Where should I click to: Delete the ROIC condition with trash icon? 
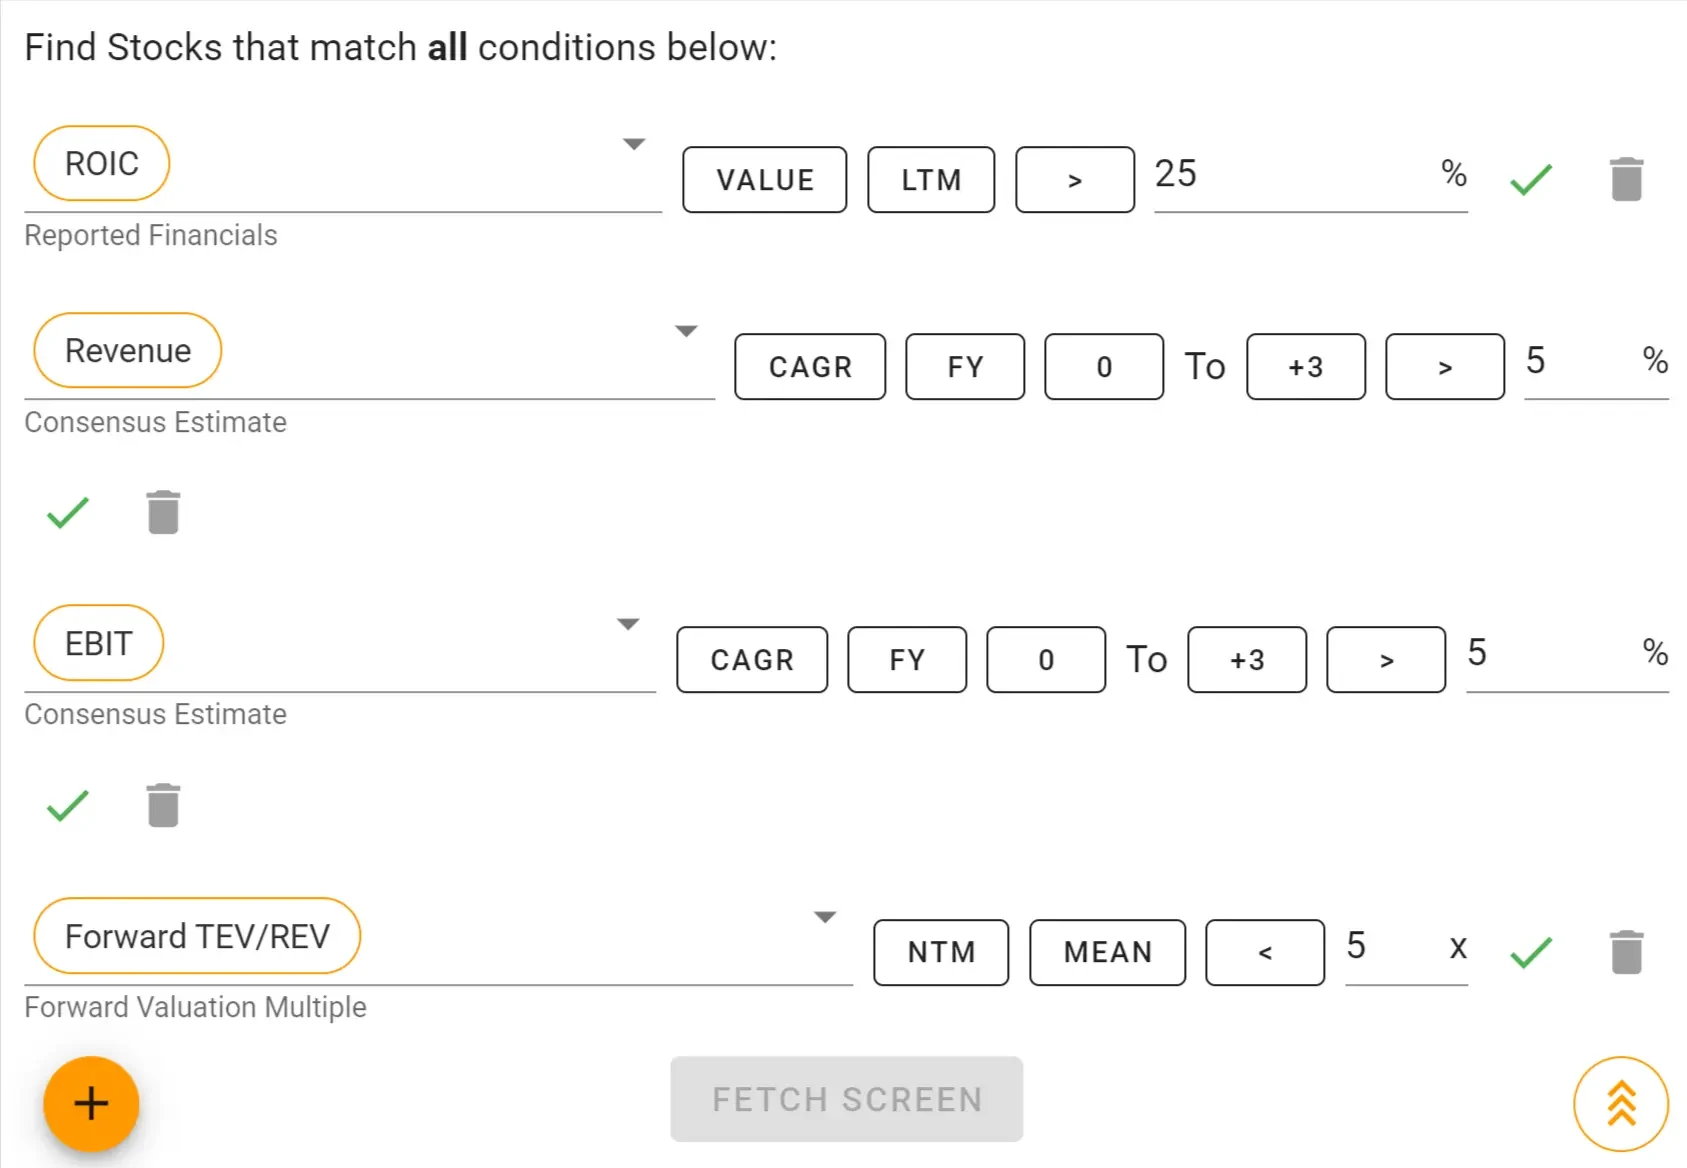(1626, 180)
